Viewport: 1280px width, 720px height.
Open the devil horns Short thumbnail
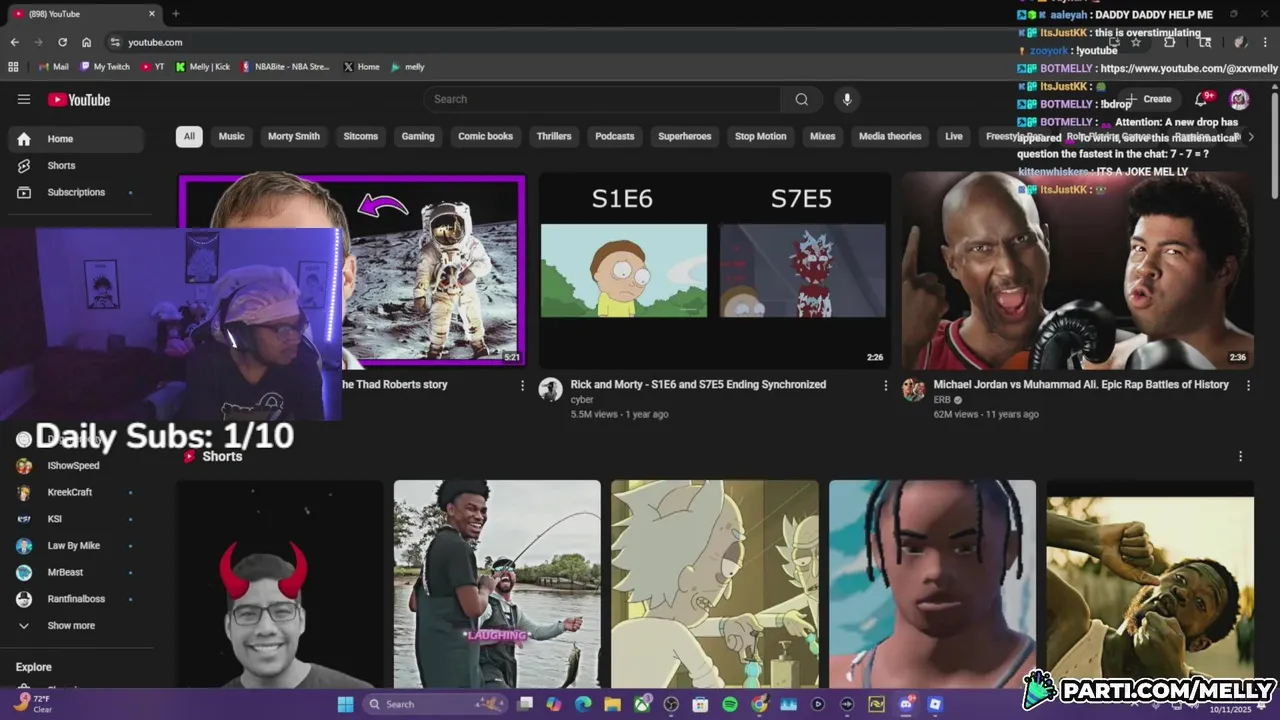click(280, 584)
